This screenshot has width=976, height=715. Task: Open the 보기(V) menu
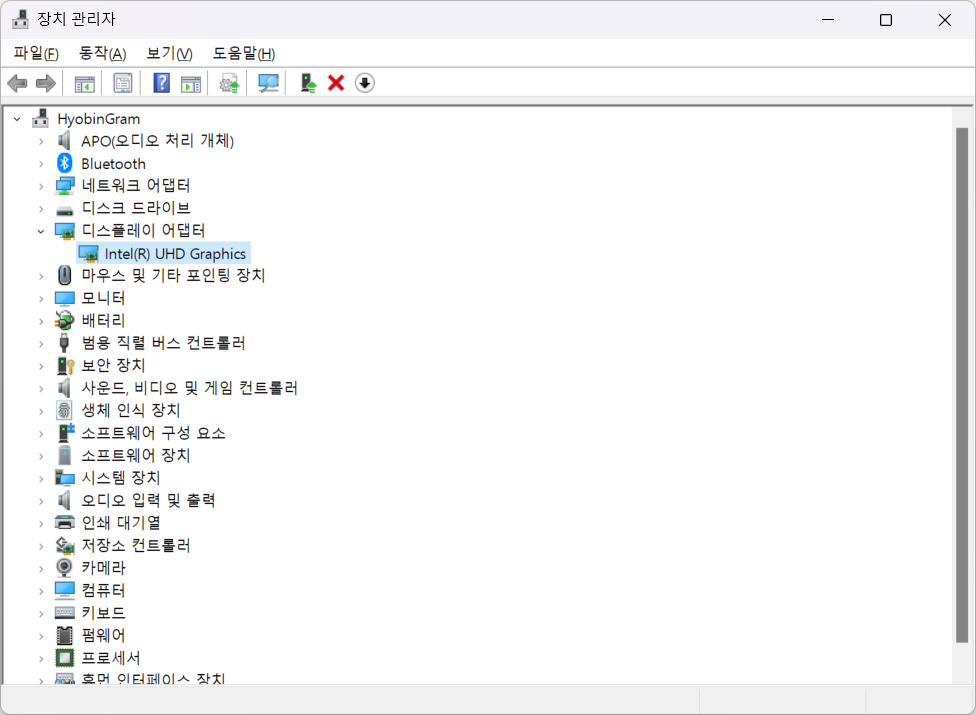[169, 54]
